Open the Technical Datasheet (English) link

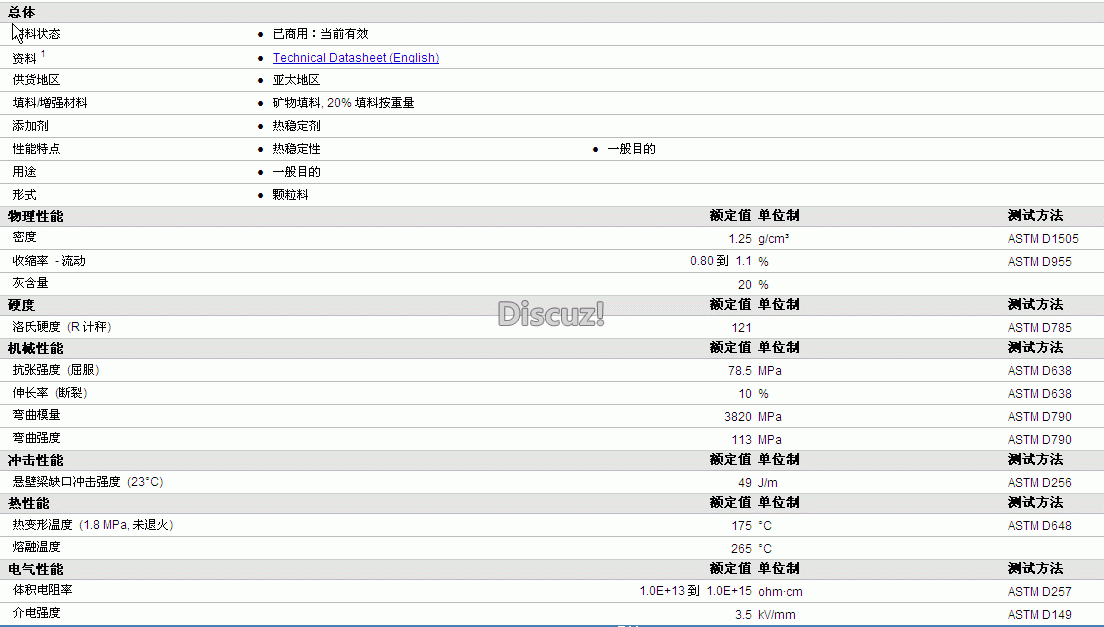[x=356, y=58]
